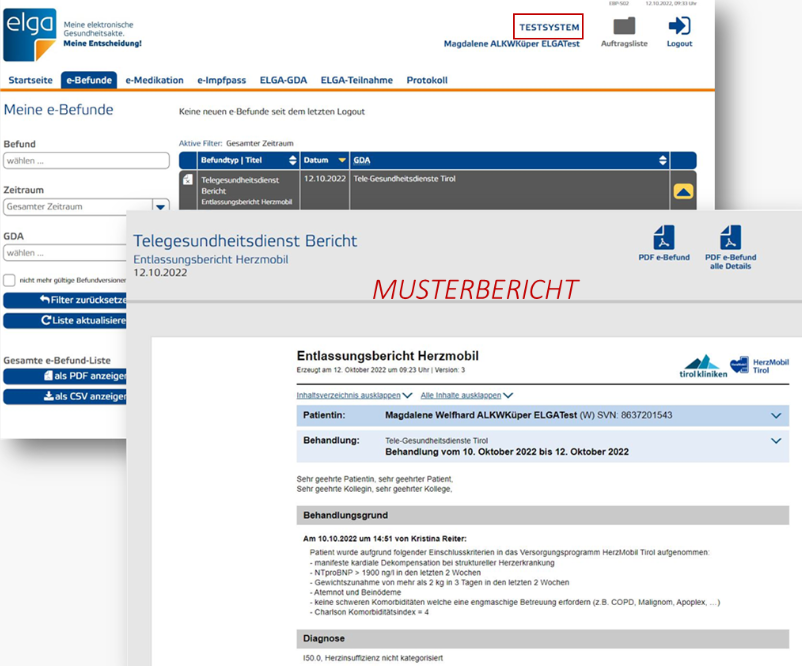Image resolution: width=802 pixels, height=666 pixels.
Task: Click the HerzMobil Tirol logo
Action: pos(760,366)
